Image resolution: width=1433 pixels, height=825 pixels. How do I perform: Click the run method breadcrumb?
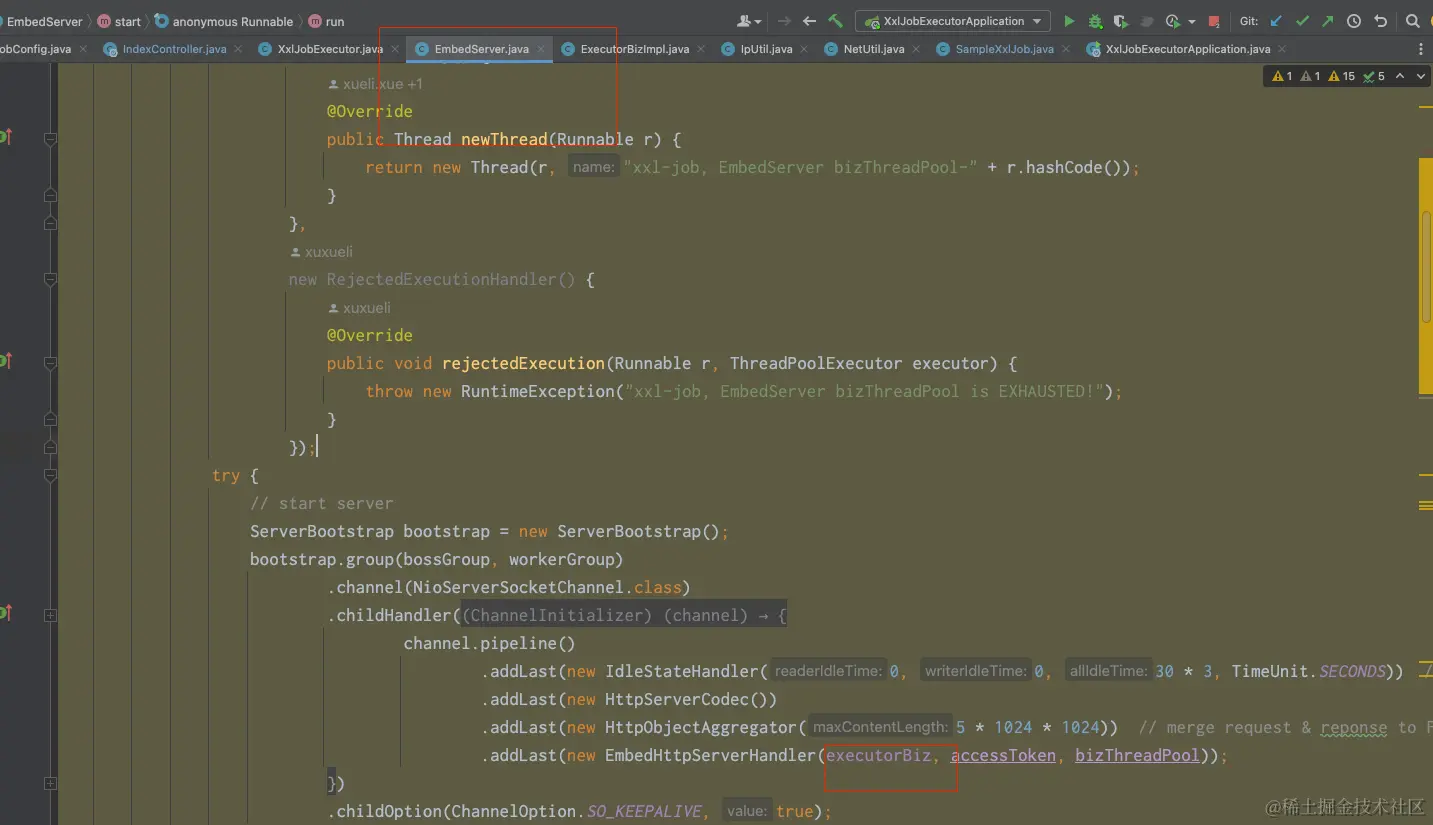327,21
